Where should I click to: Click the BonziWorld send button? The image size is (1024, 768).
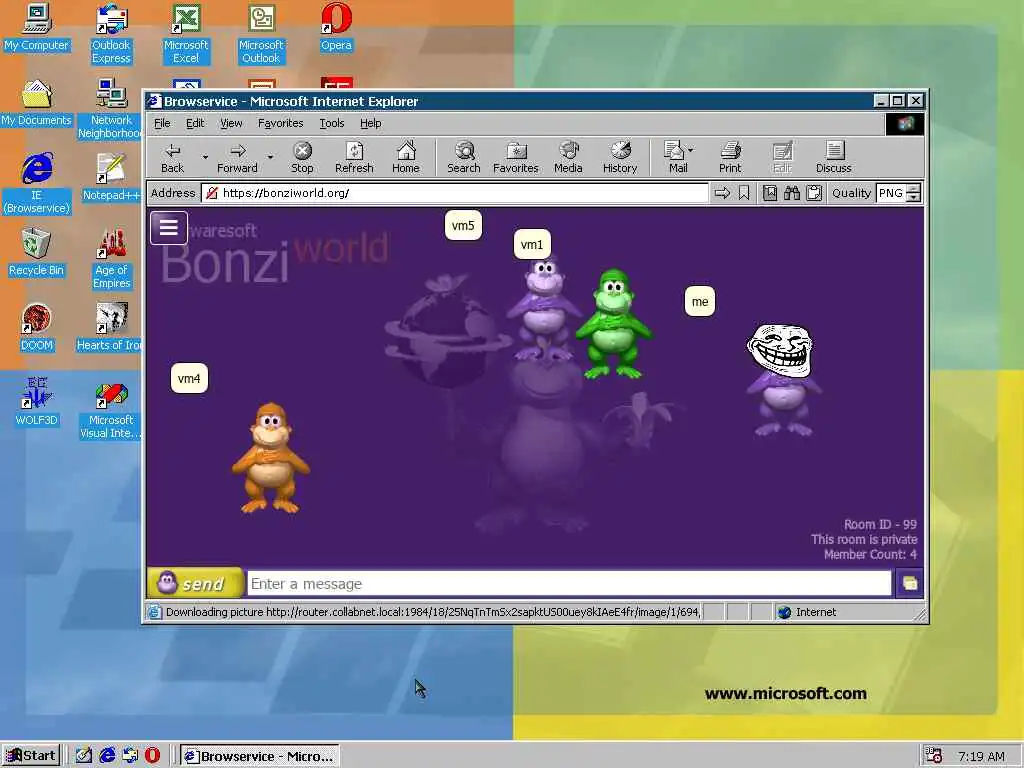195,583
